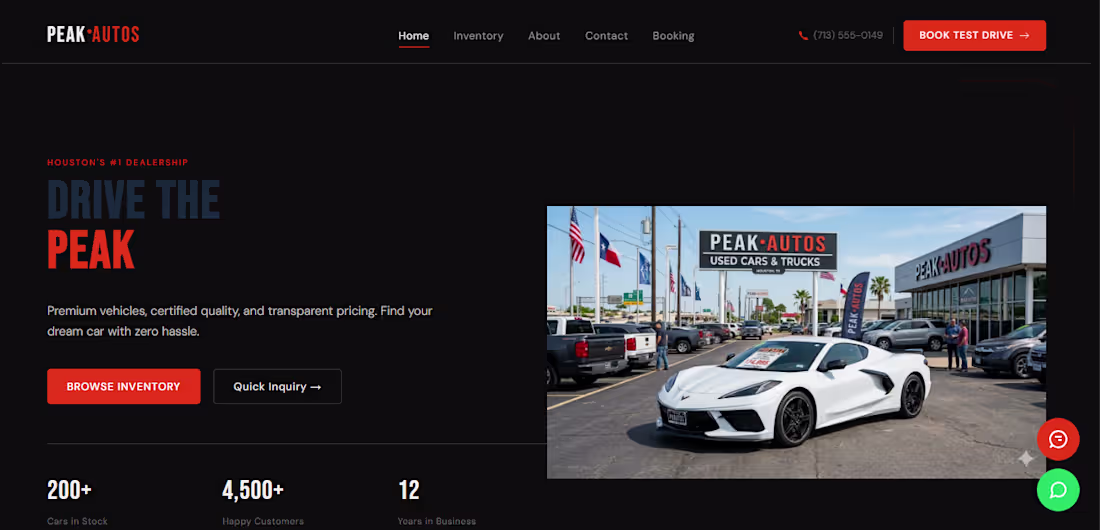Click the 'Happy Customers' label

(263, 522)
